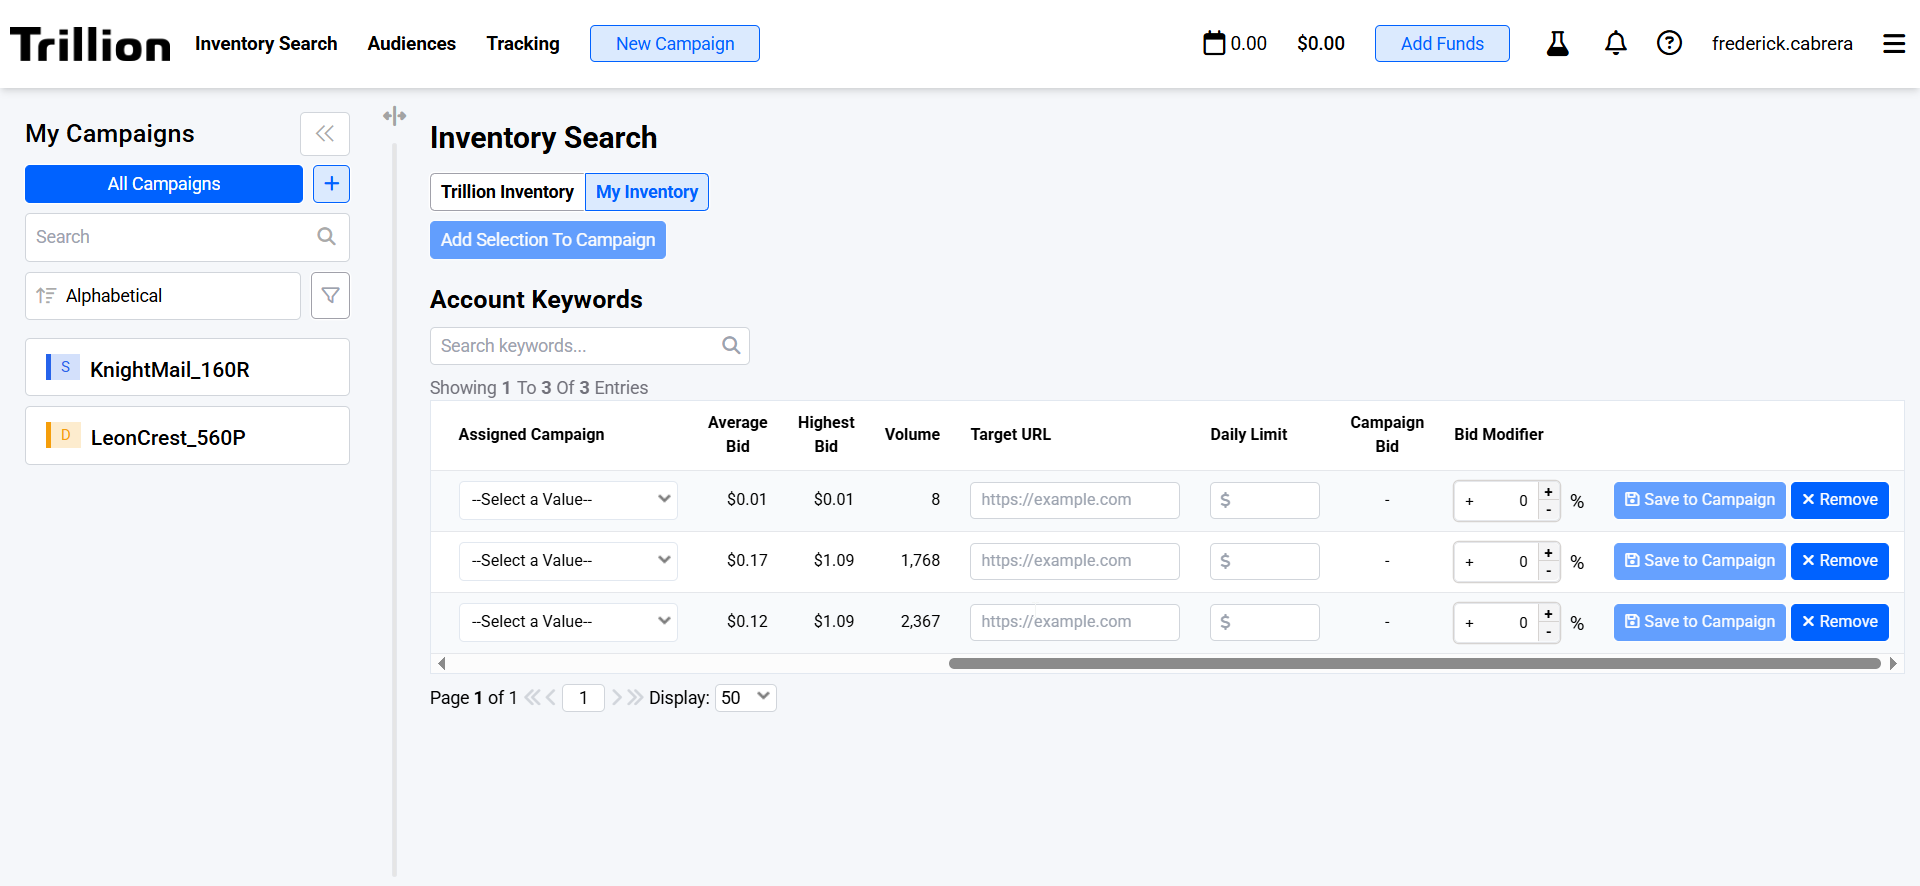Select the My Inventory toggle
The image size is (1920, 886).
[x=646, y=192]
